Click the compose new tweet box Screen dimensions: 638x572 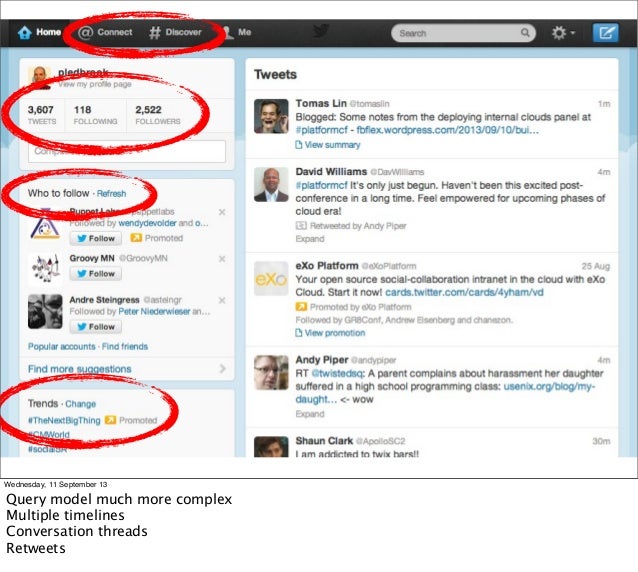[x=127, y=152]
